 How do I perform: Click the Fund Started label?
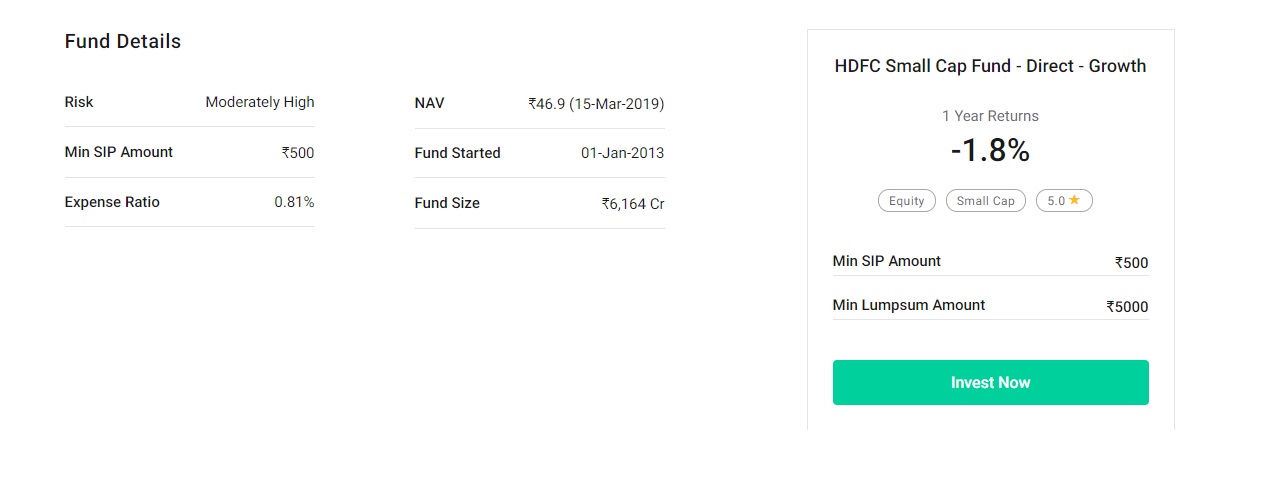[458, 153]
